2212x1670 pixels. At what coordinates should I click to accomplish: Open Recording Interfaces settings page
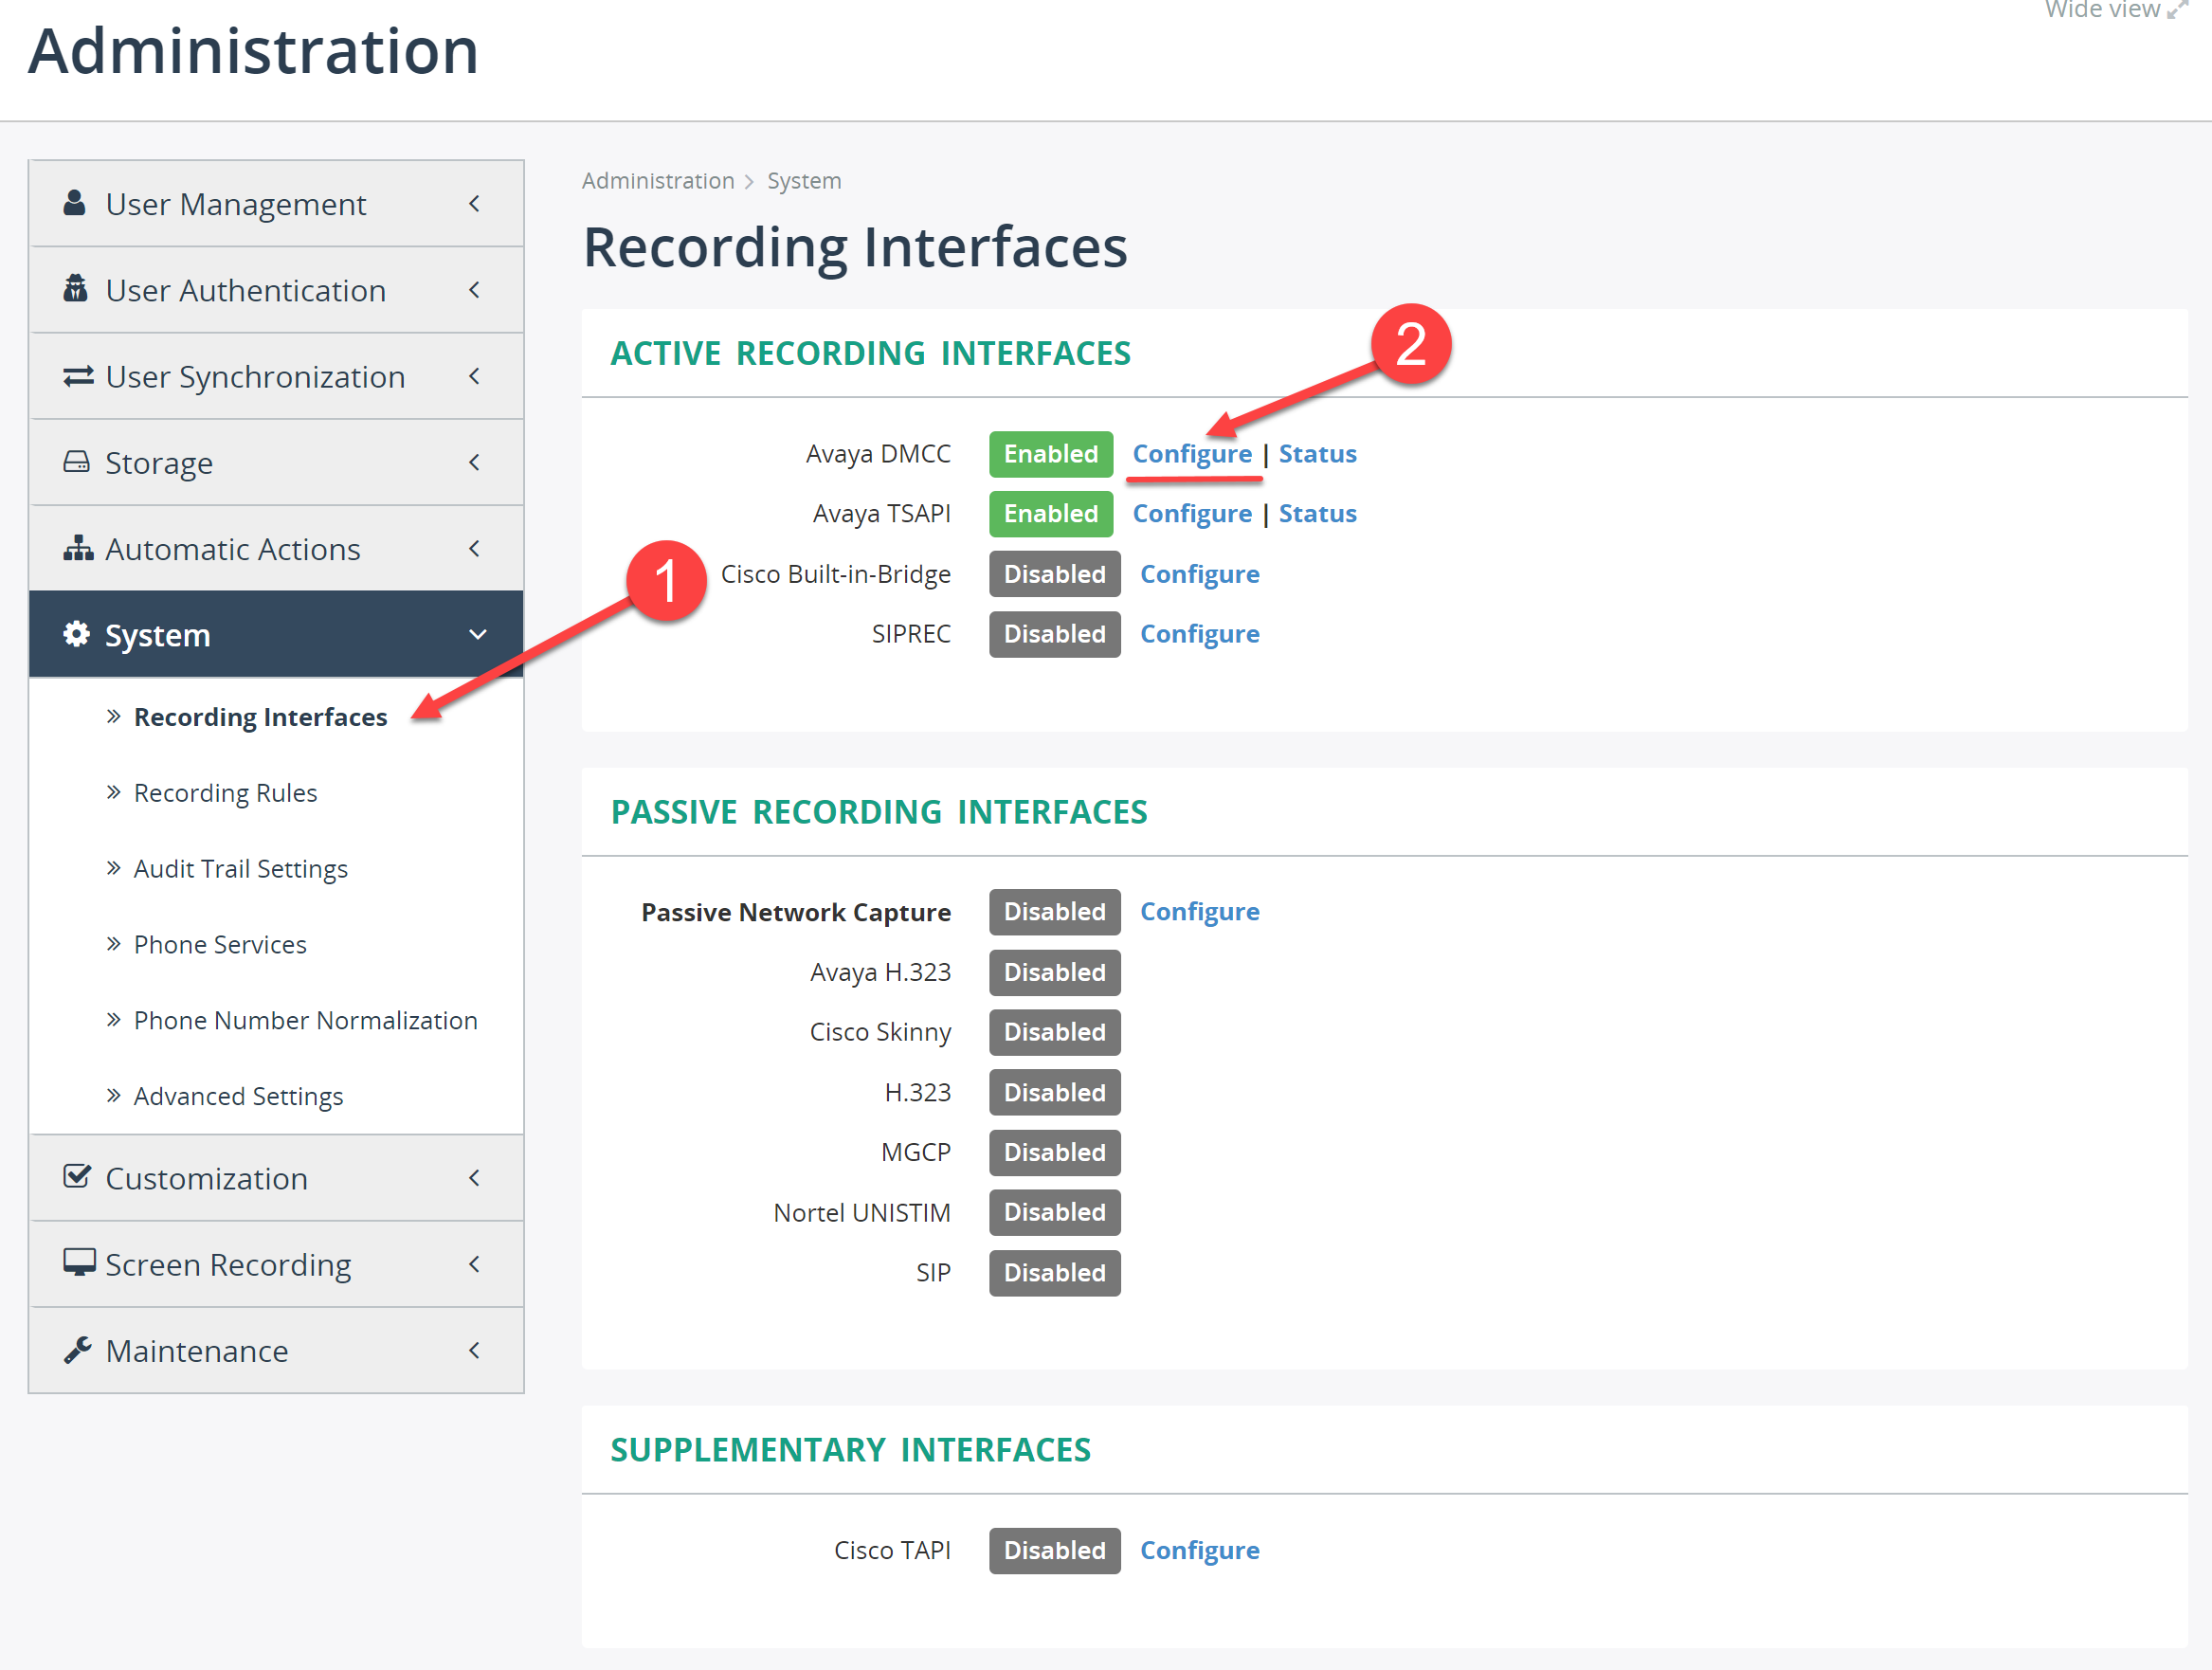coord(258,714)
